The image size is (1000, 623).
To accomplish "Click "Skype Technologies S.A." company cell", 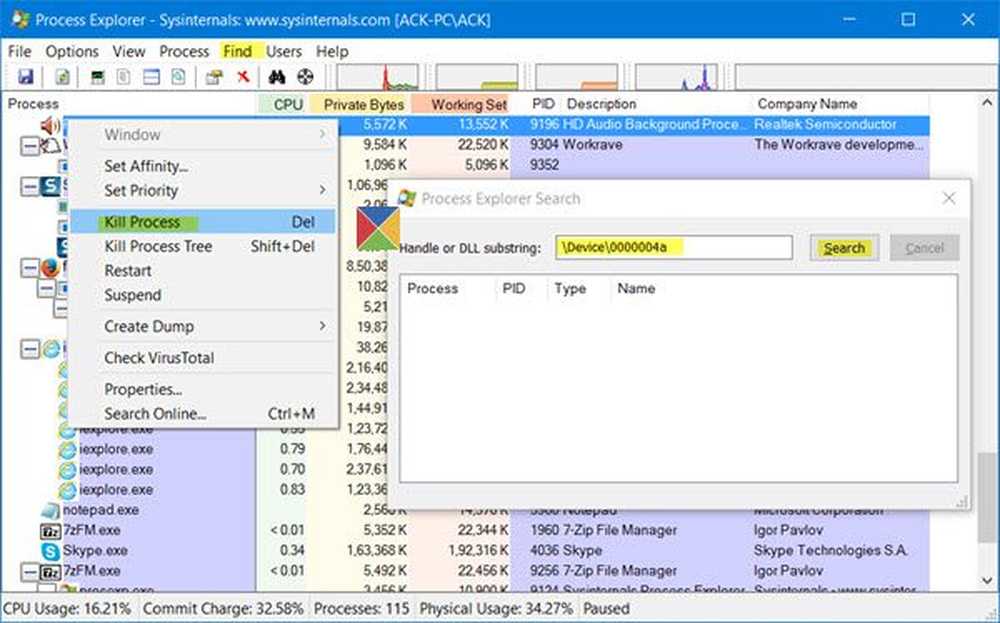I will 830,550.
